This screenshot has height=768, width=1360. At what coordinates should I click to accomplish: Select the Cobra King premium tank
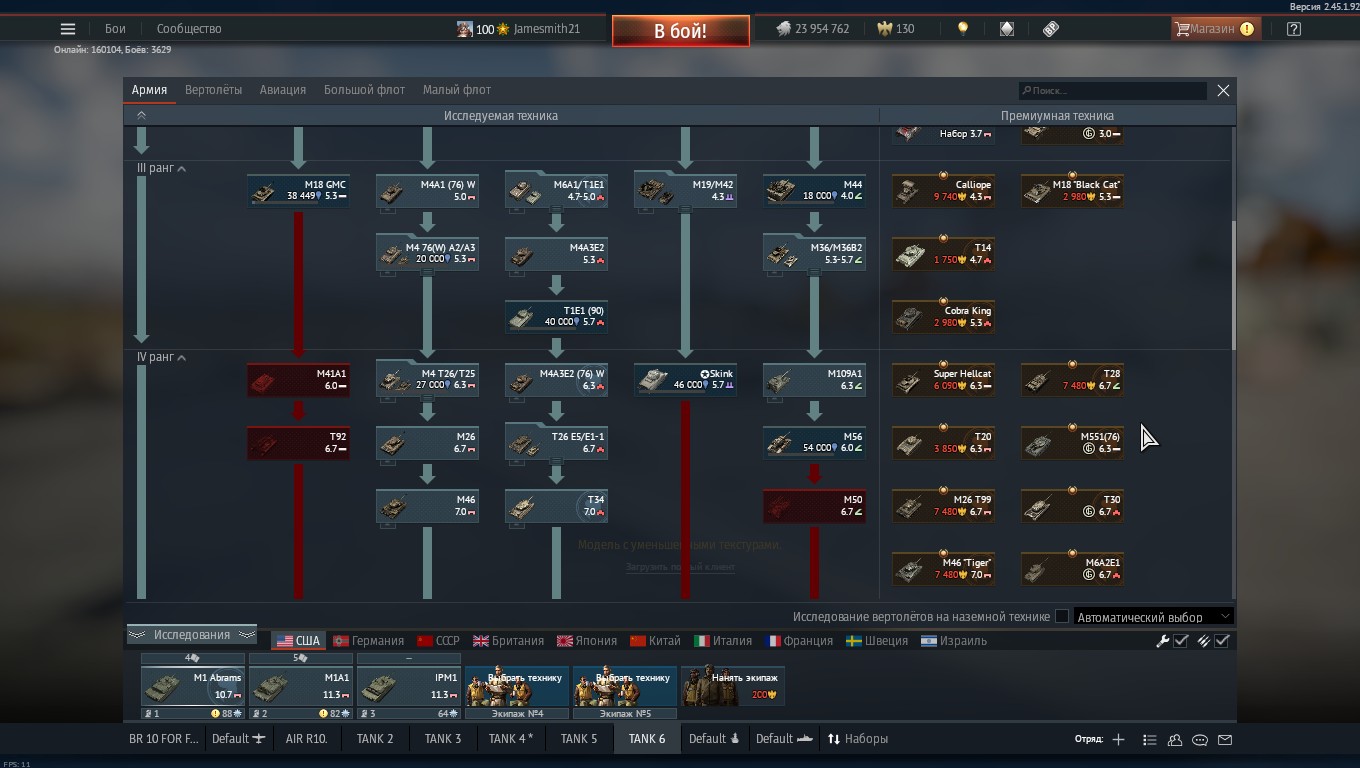[943, 316]
